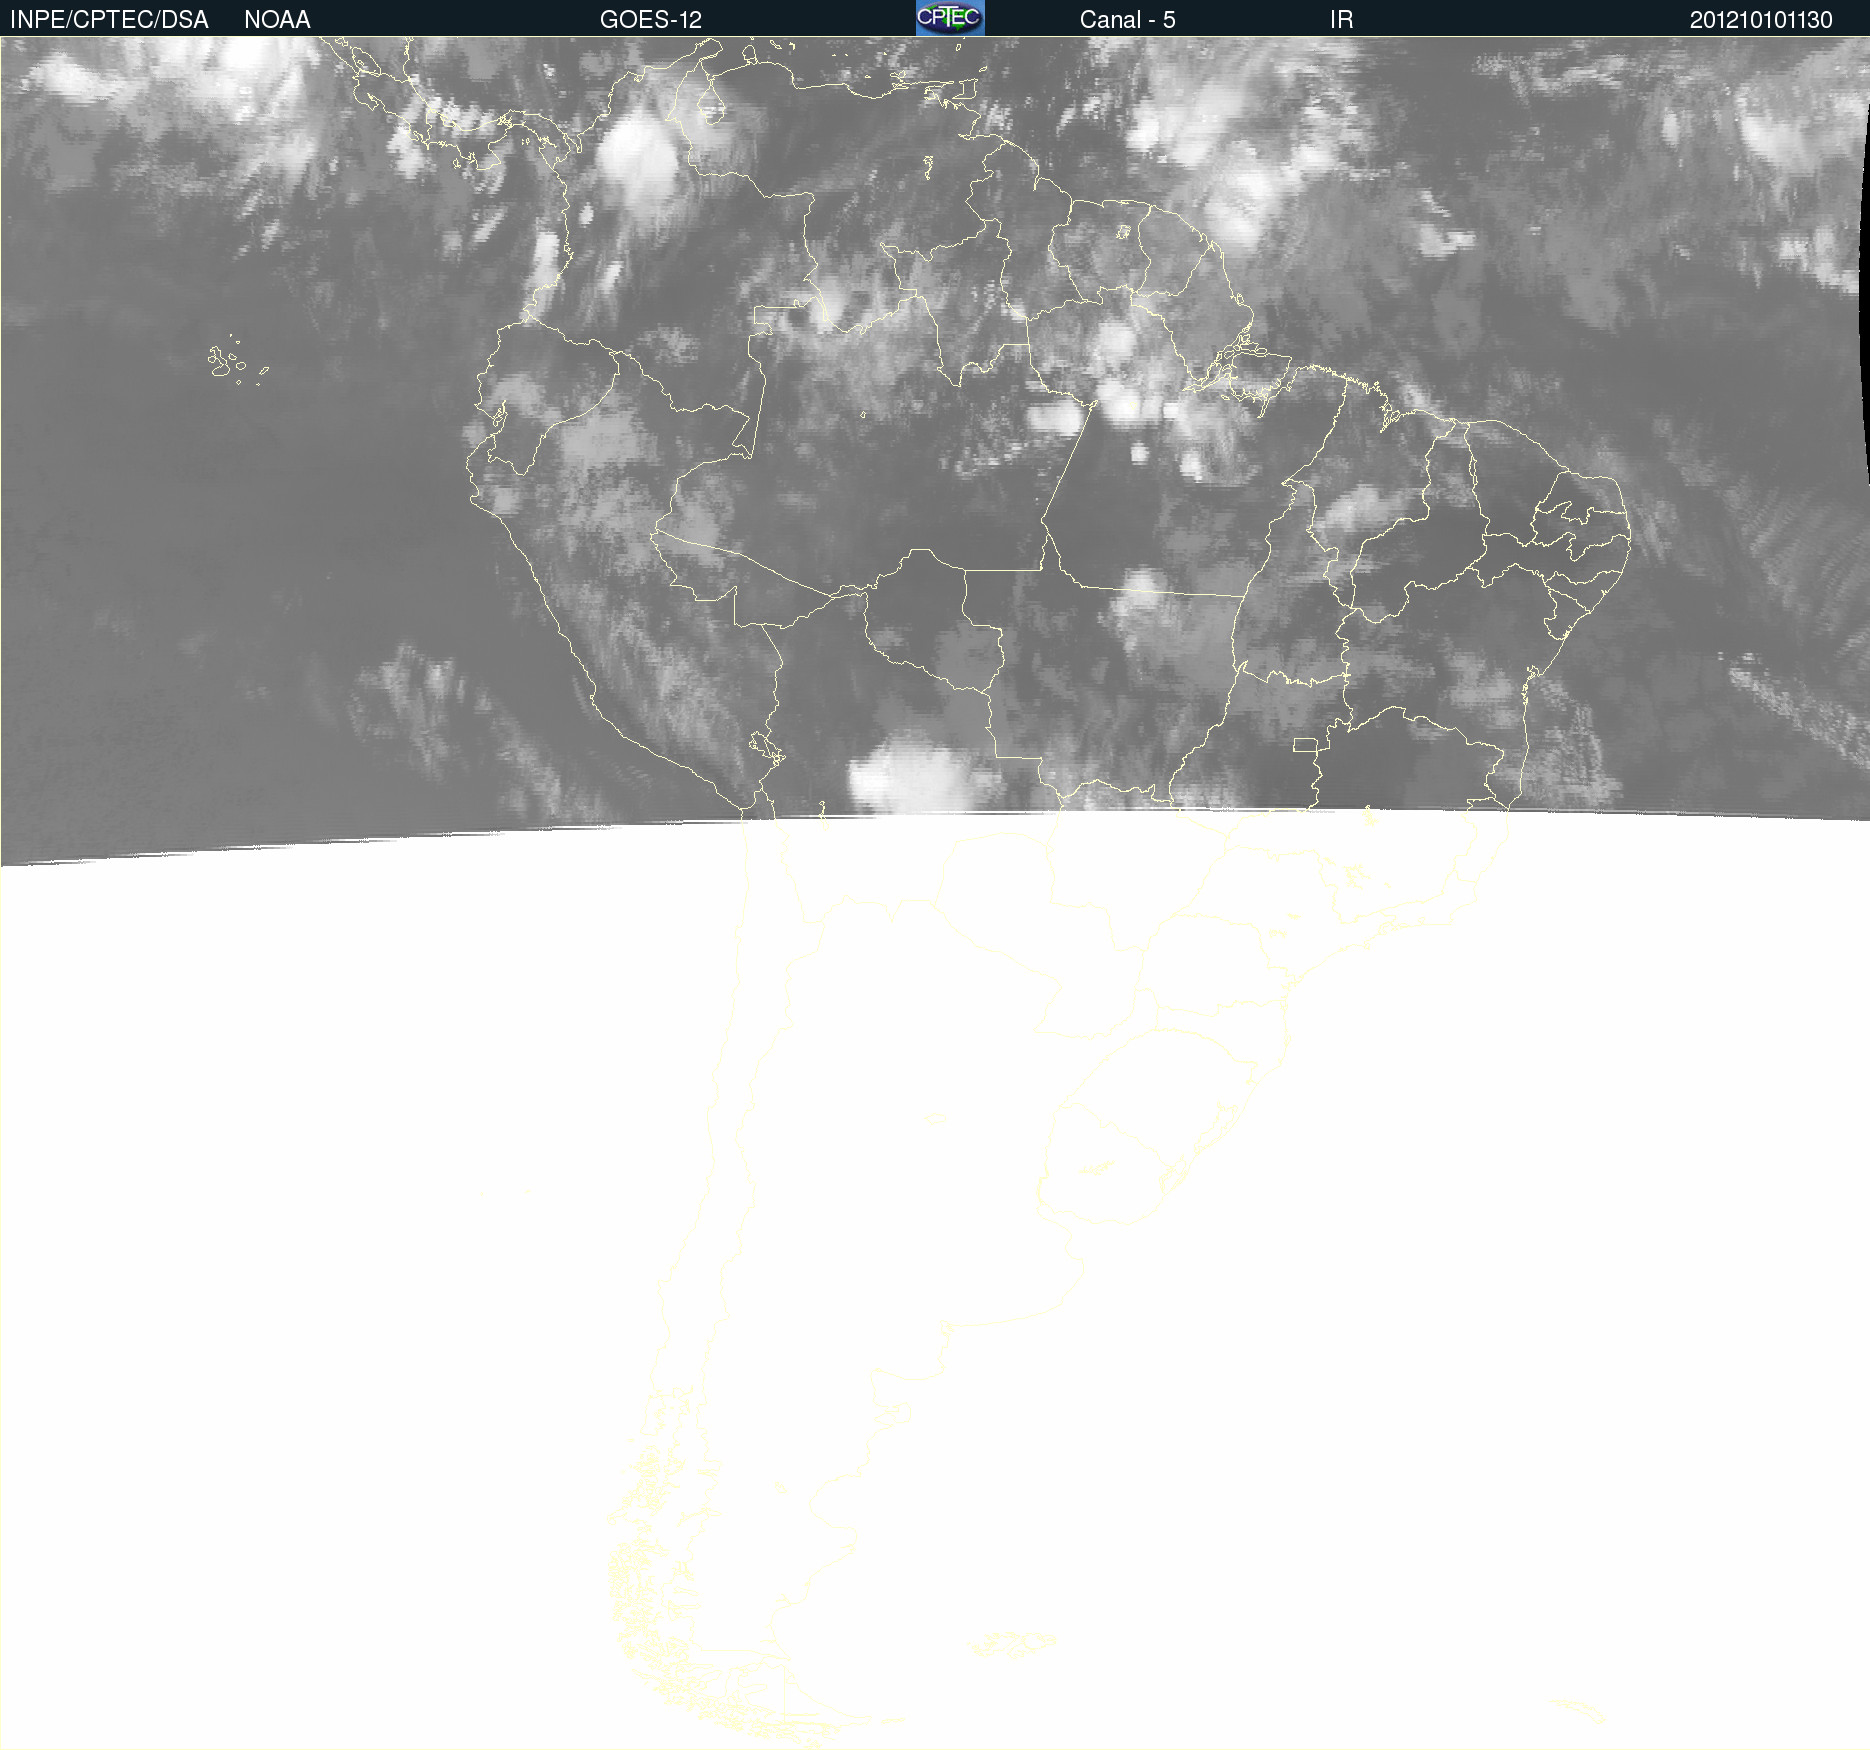The image size is (1870, 1750).
Task: Click the GOES-12 satellite label
Action: (x=651, y=20)
